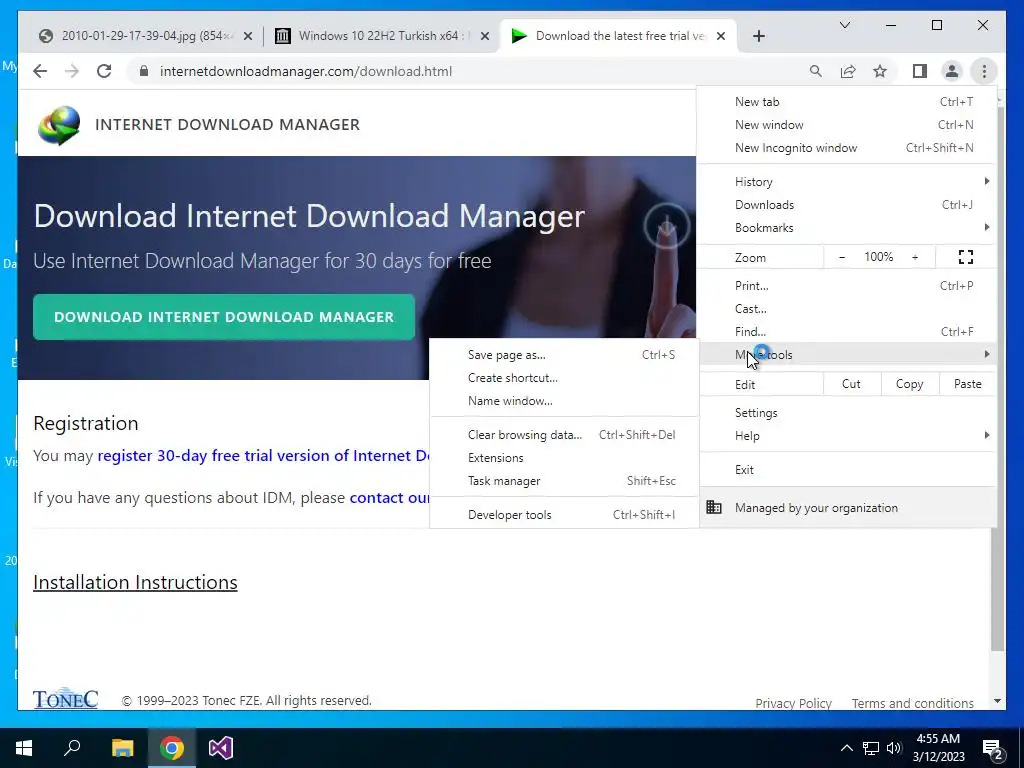Click the page vertical scrollbar thumb
Image resolution: width=1024 pixels, height=768 pixels.
click(997, 379)
